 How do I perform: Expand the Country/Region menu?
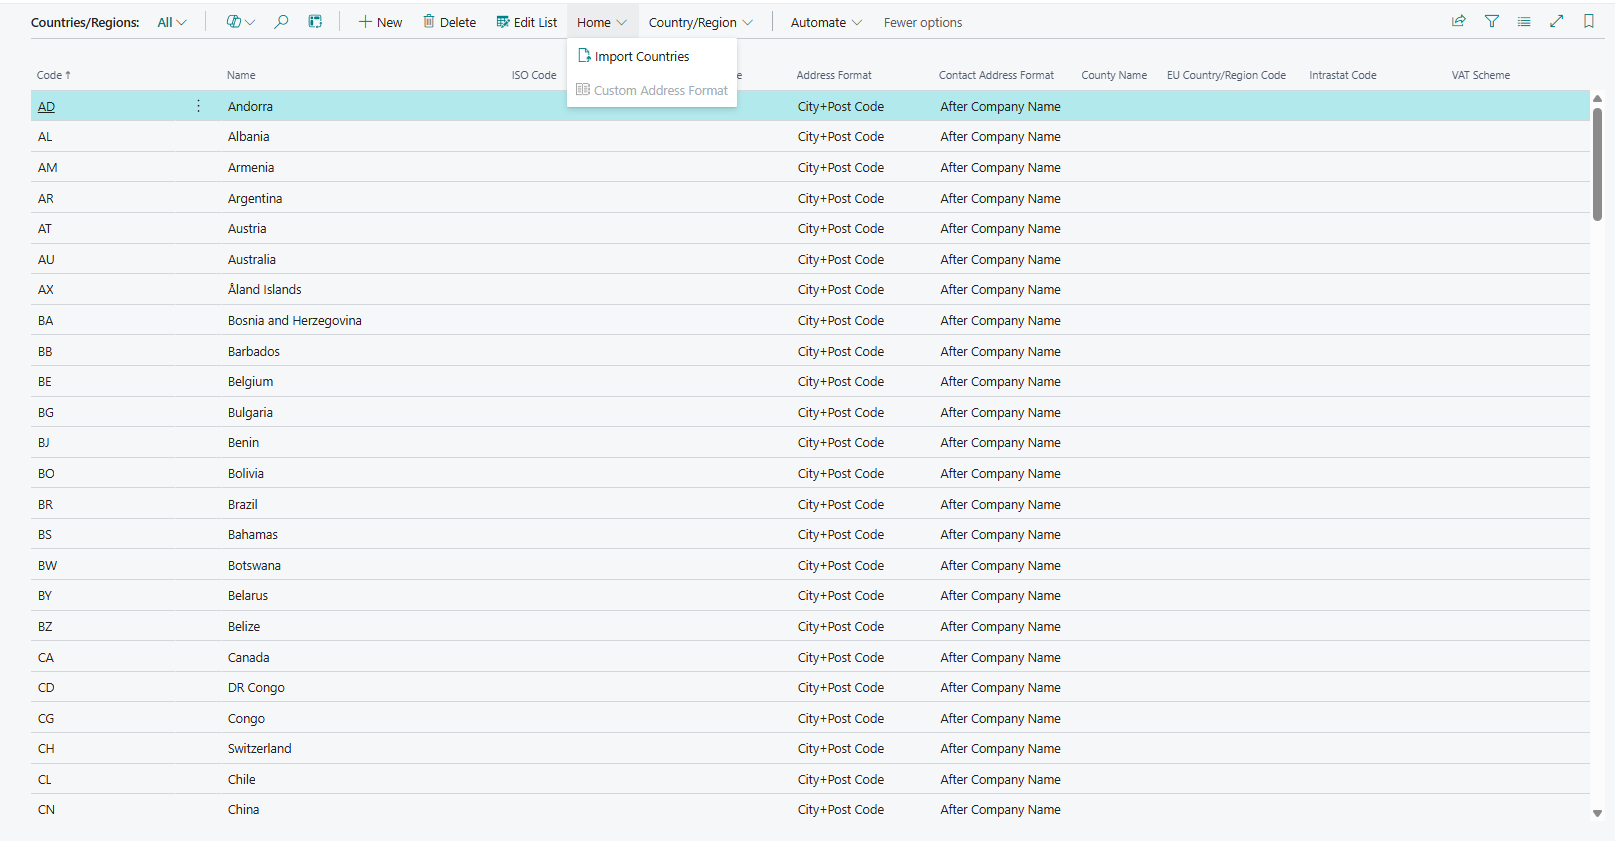tap(701, 22)
